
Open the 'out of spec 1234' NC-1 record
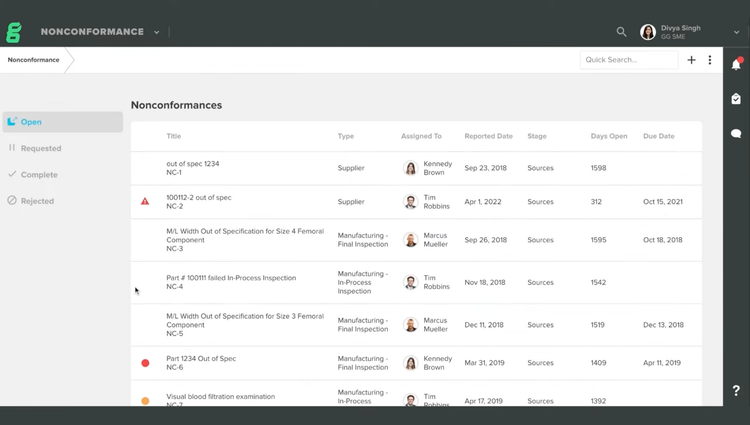click(x=193, y=164)
